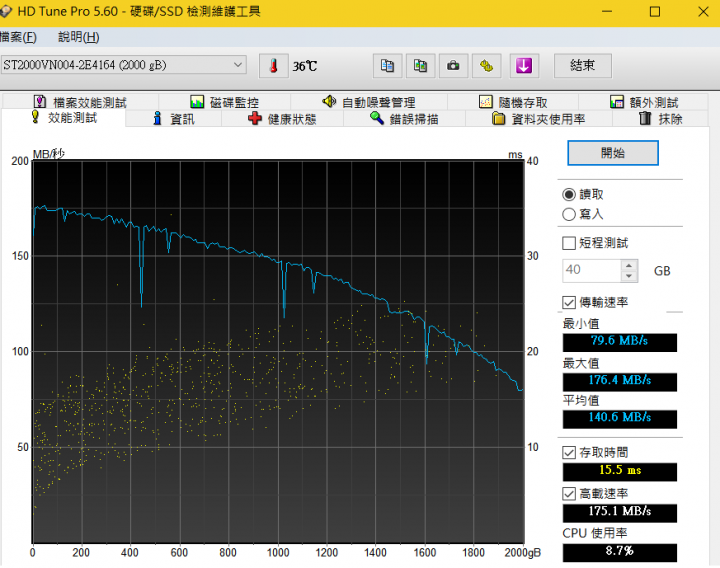Select the 寫入 radio button

(x=569, y=214)
